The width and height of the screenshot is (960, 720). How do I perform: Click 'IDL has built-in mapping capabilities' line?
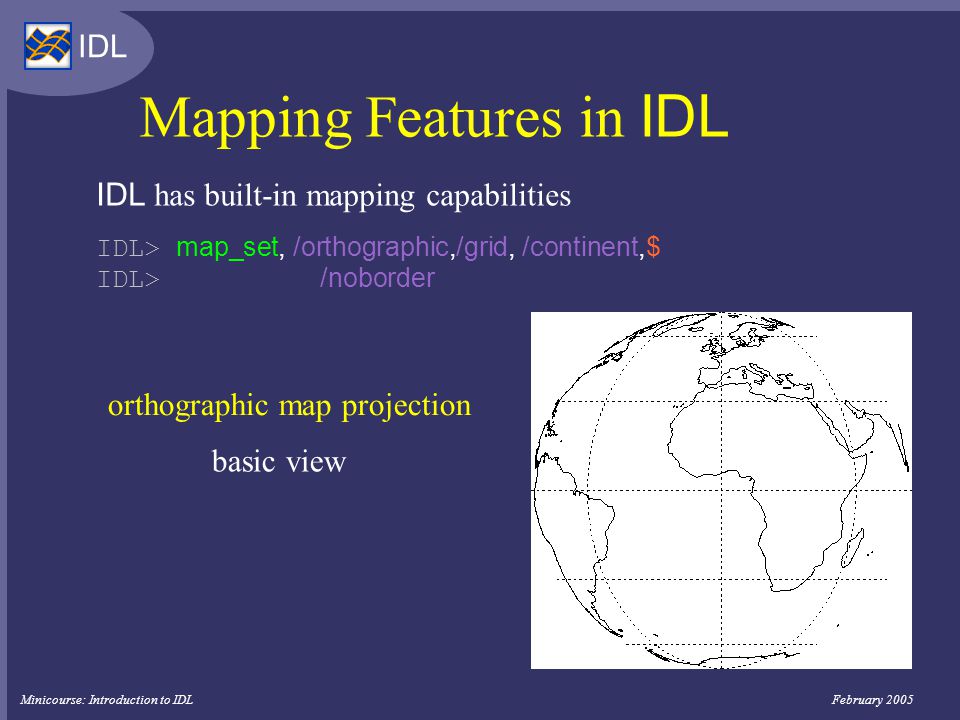click(x=334, y=196)
